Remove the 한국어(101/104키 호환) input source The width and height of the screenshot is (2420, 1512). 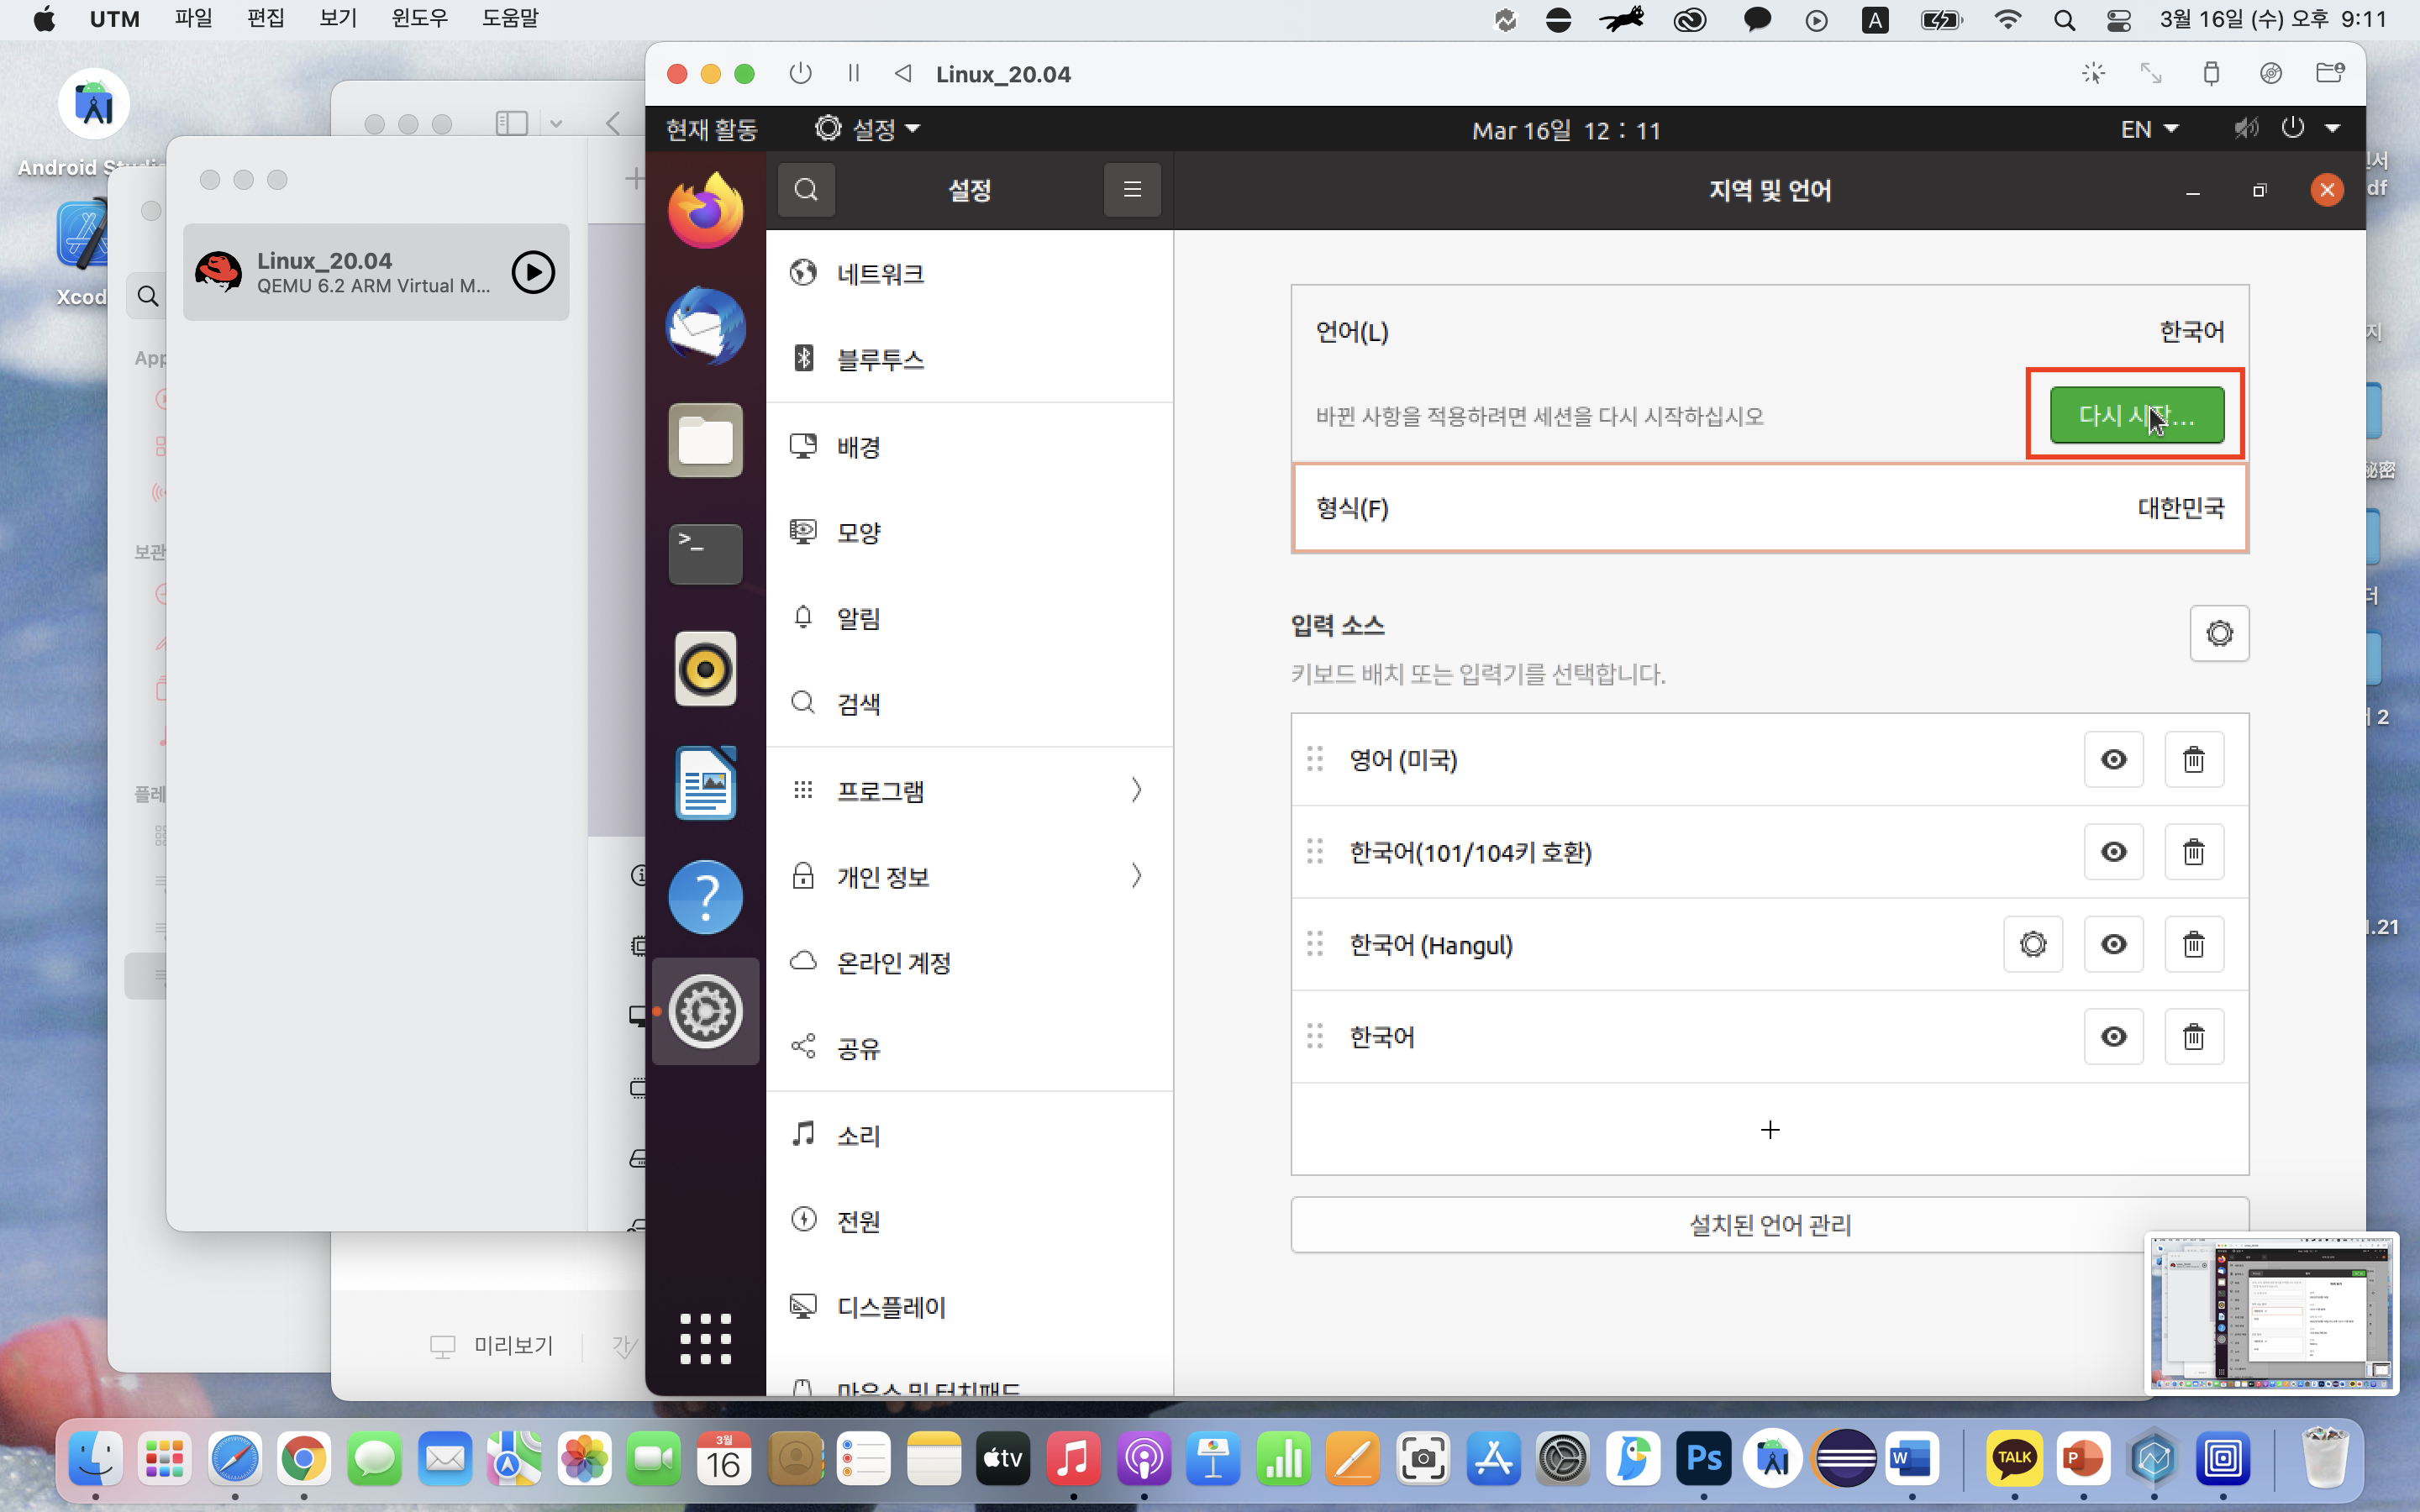click(x=2193, y=852)
